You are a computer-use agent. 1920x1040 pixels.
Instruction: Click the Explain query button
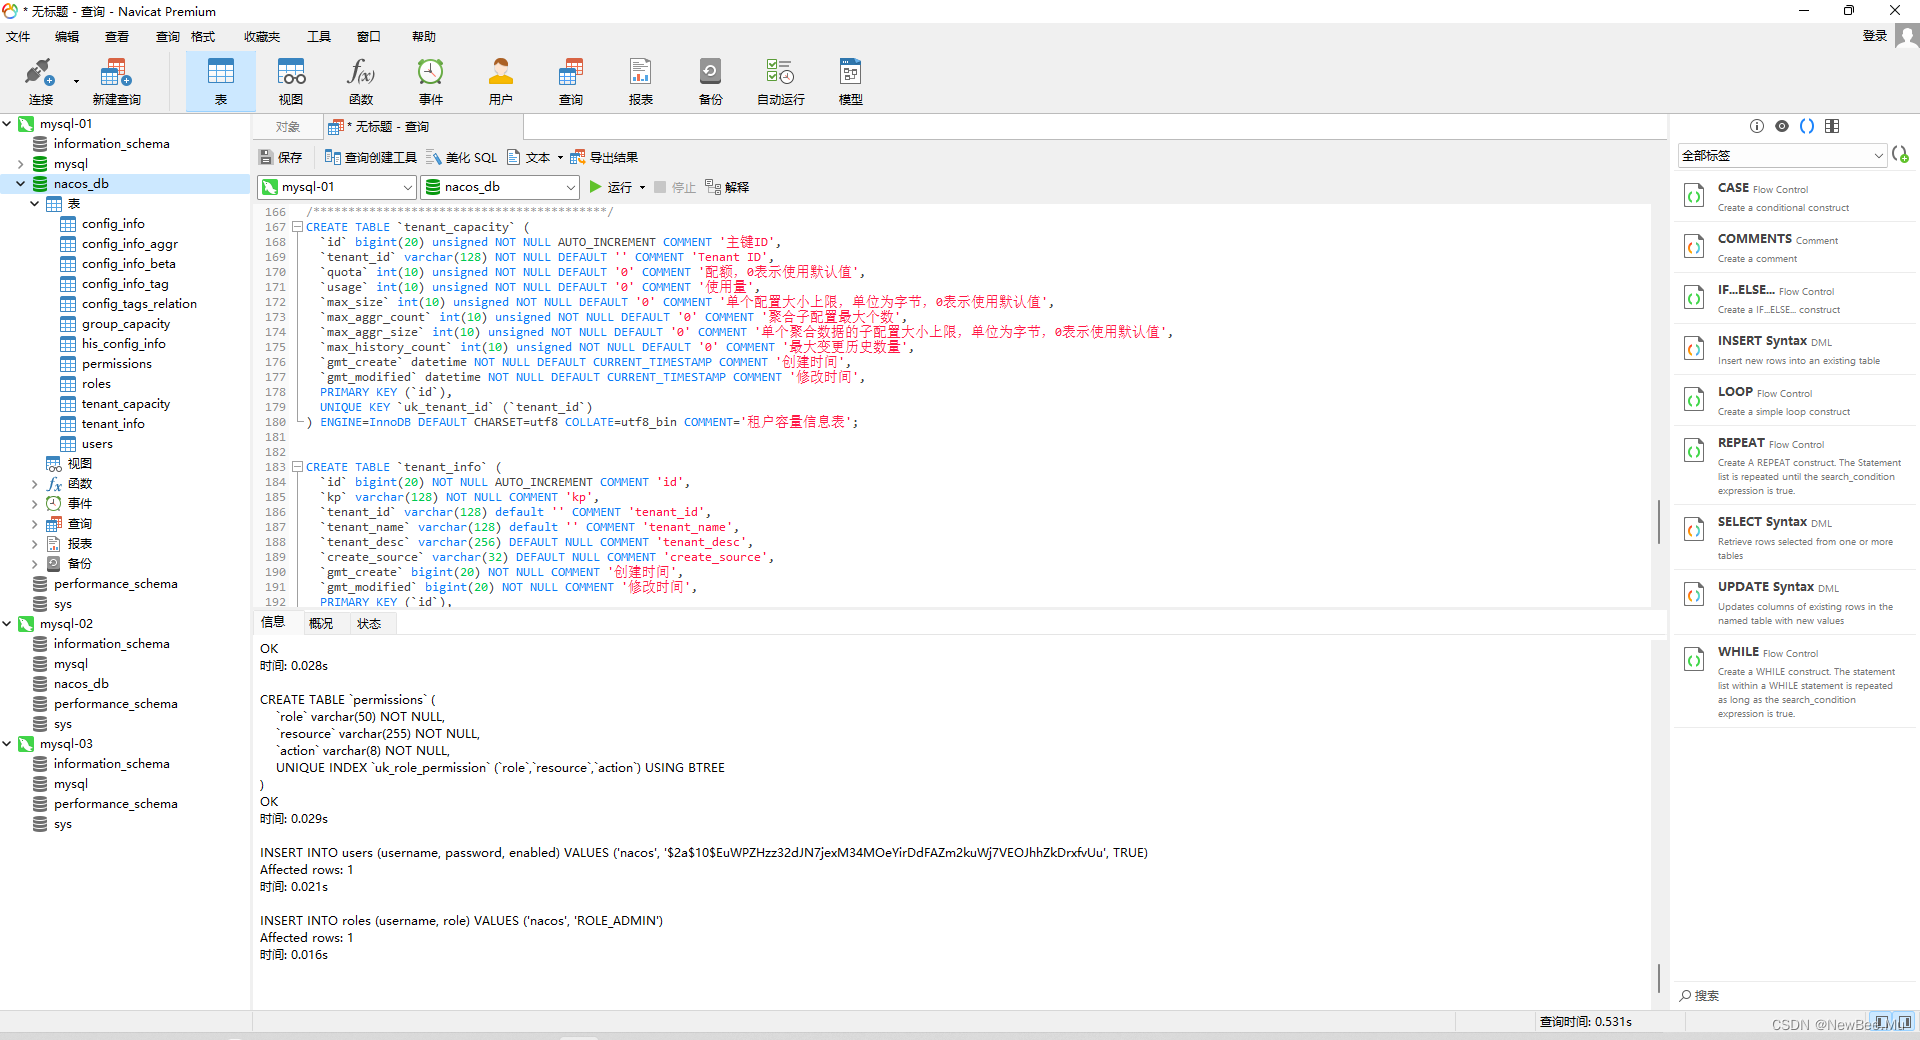[x=727, y=187]
